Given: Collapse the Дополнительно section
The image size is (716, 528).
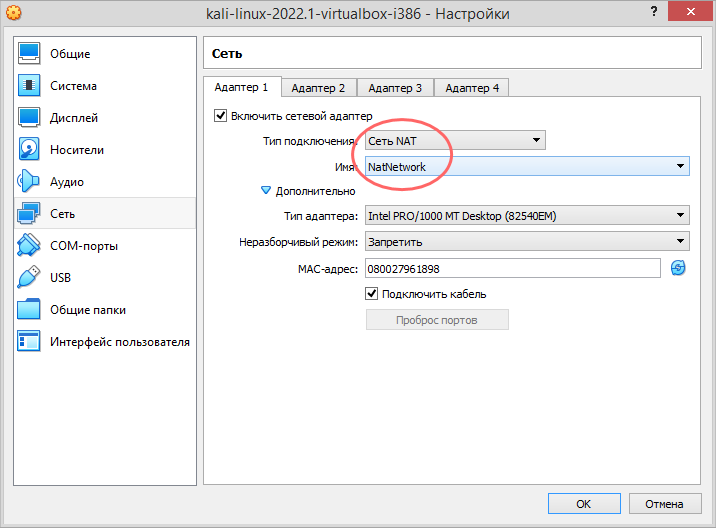Looking at the screenshot, I should coord(266,190).
